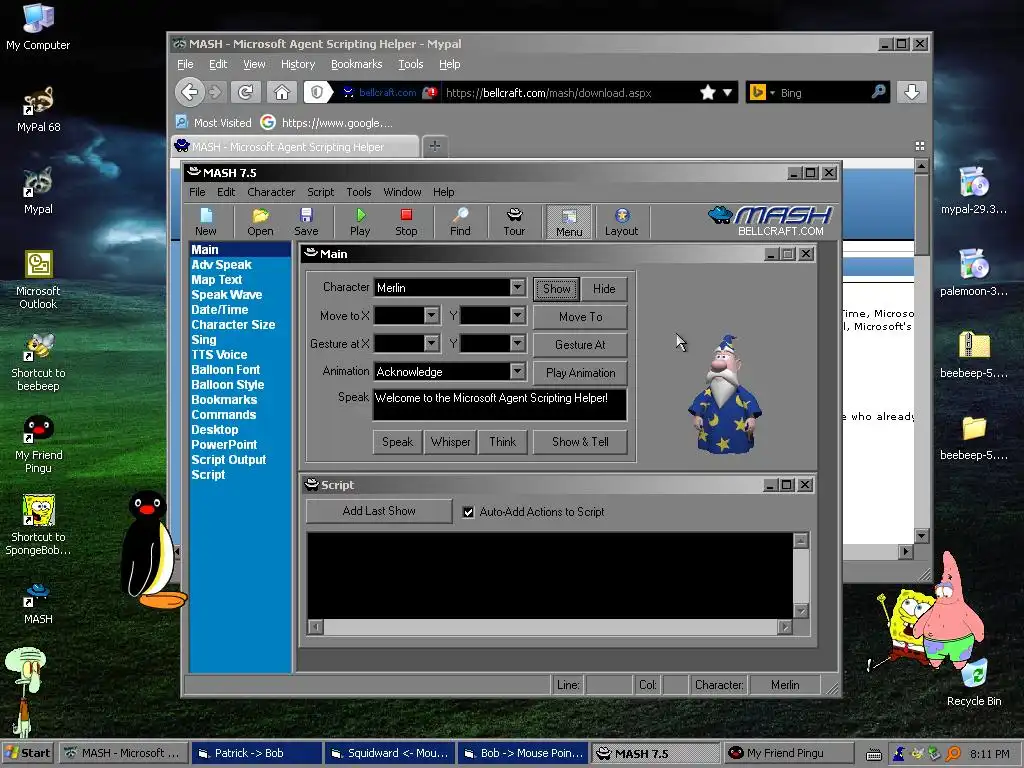
Task: Open the Character menu in MASH
Action: [271, 192]
